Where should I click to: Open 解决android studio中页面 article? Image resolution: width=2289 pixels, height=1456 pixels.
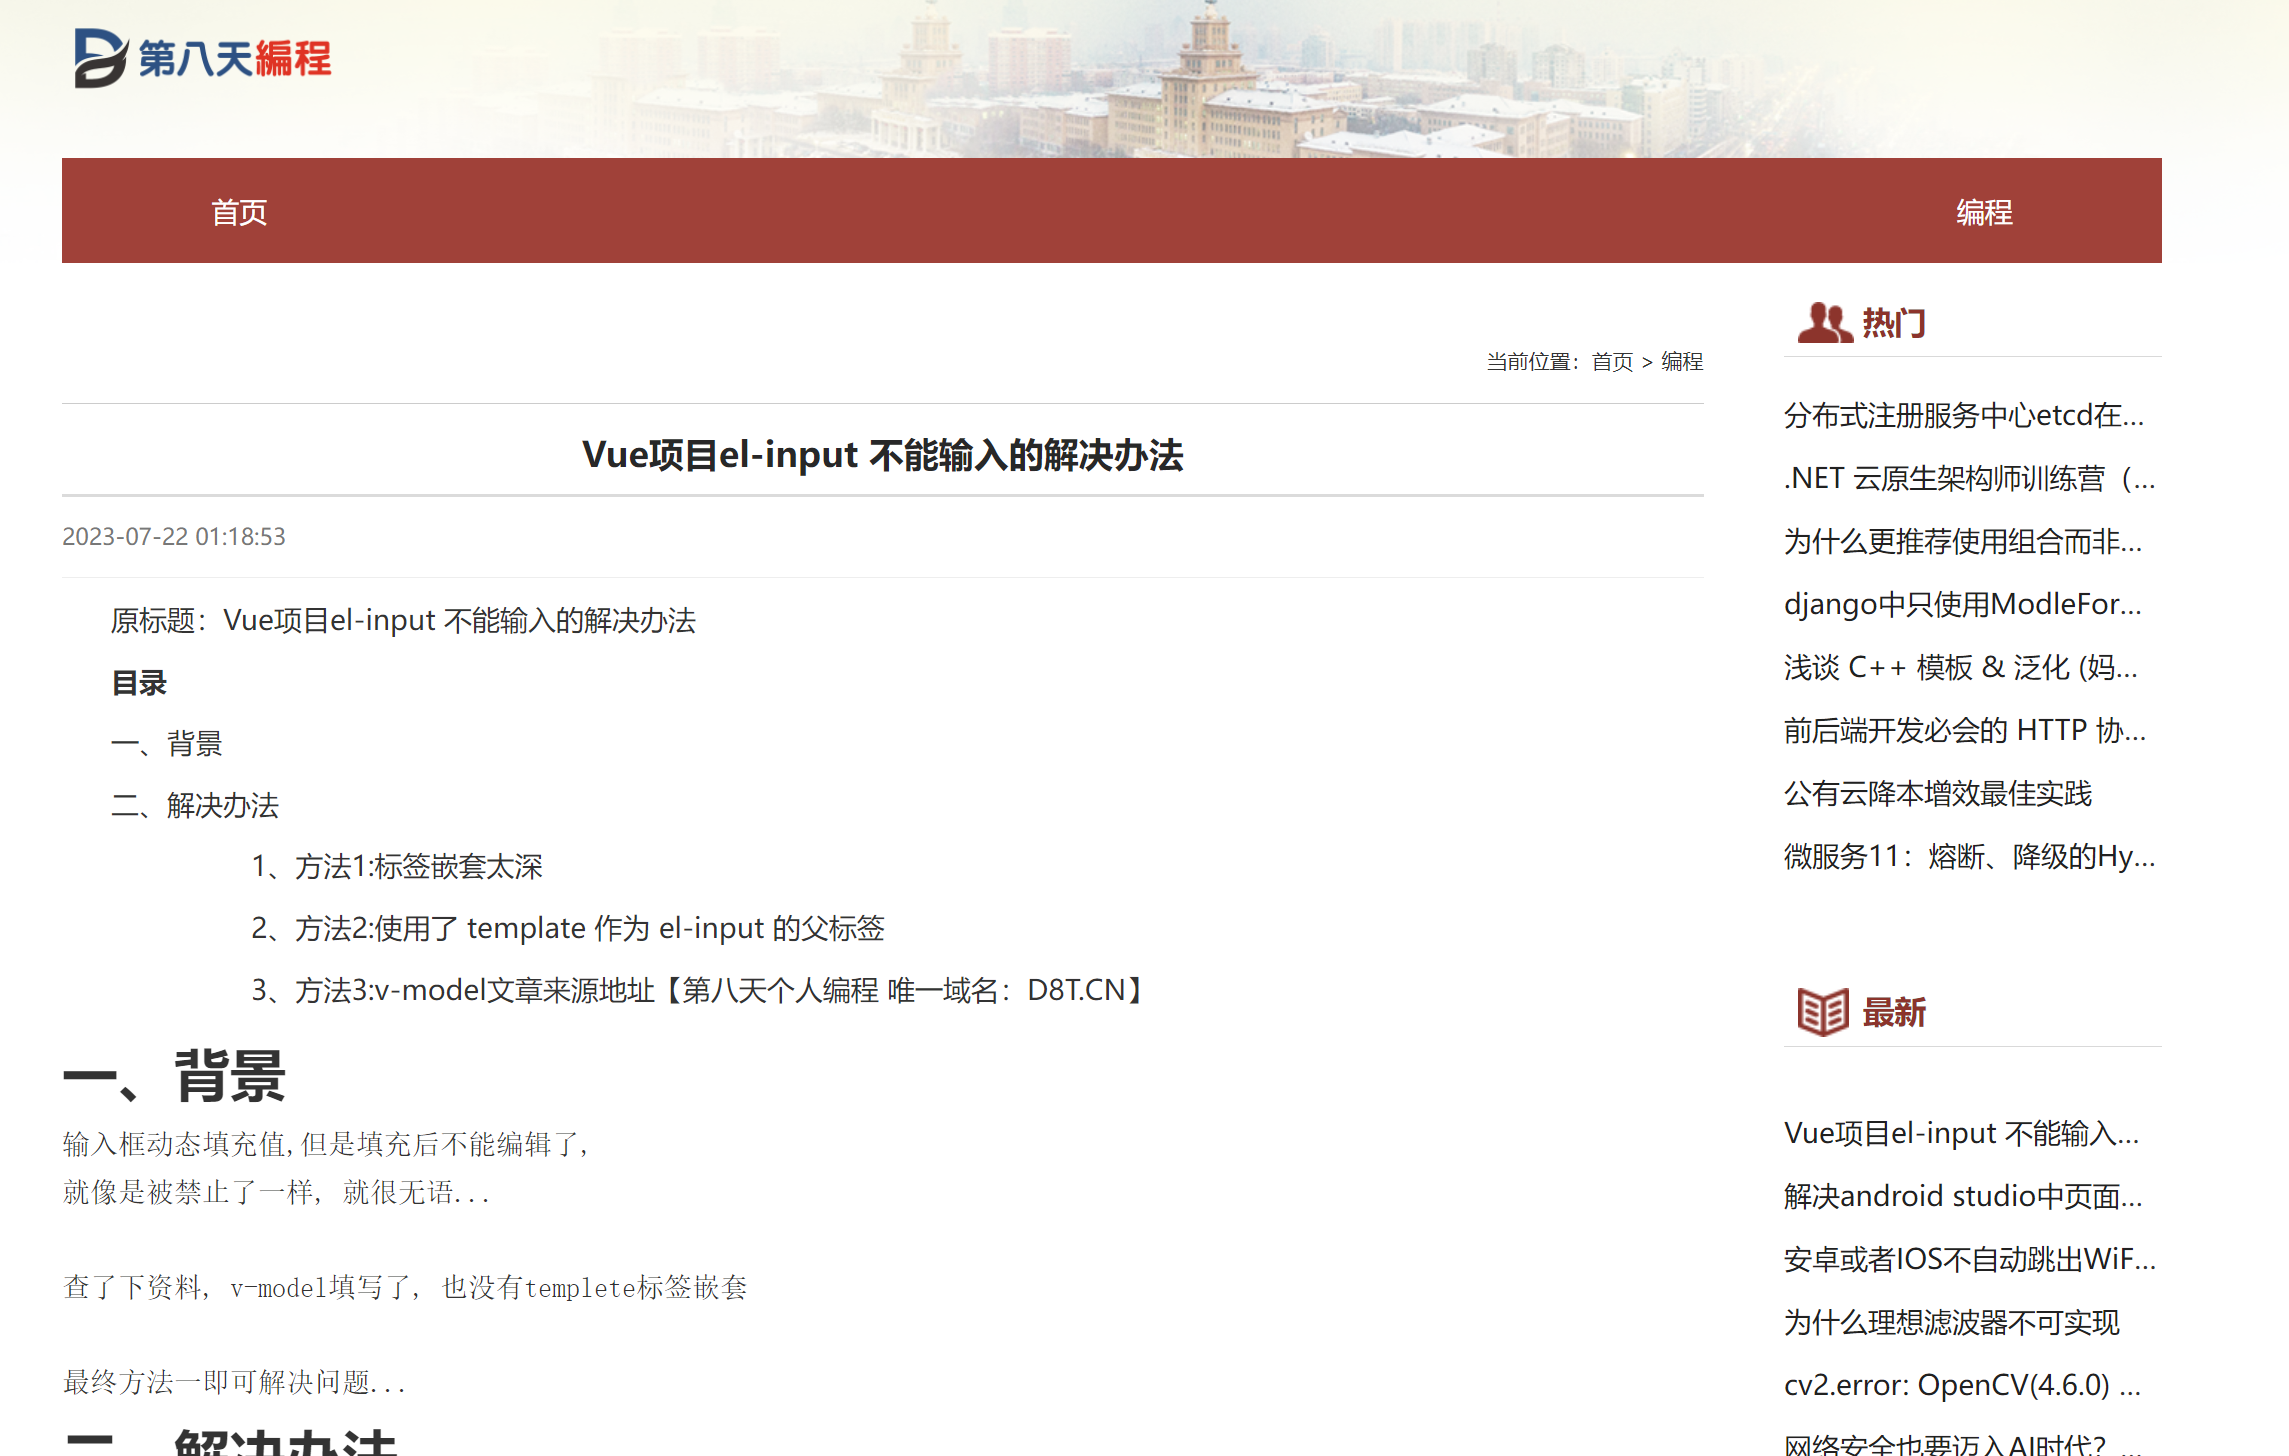1962,1196
